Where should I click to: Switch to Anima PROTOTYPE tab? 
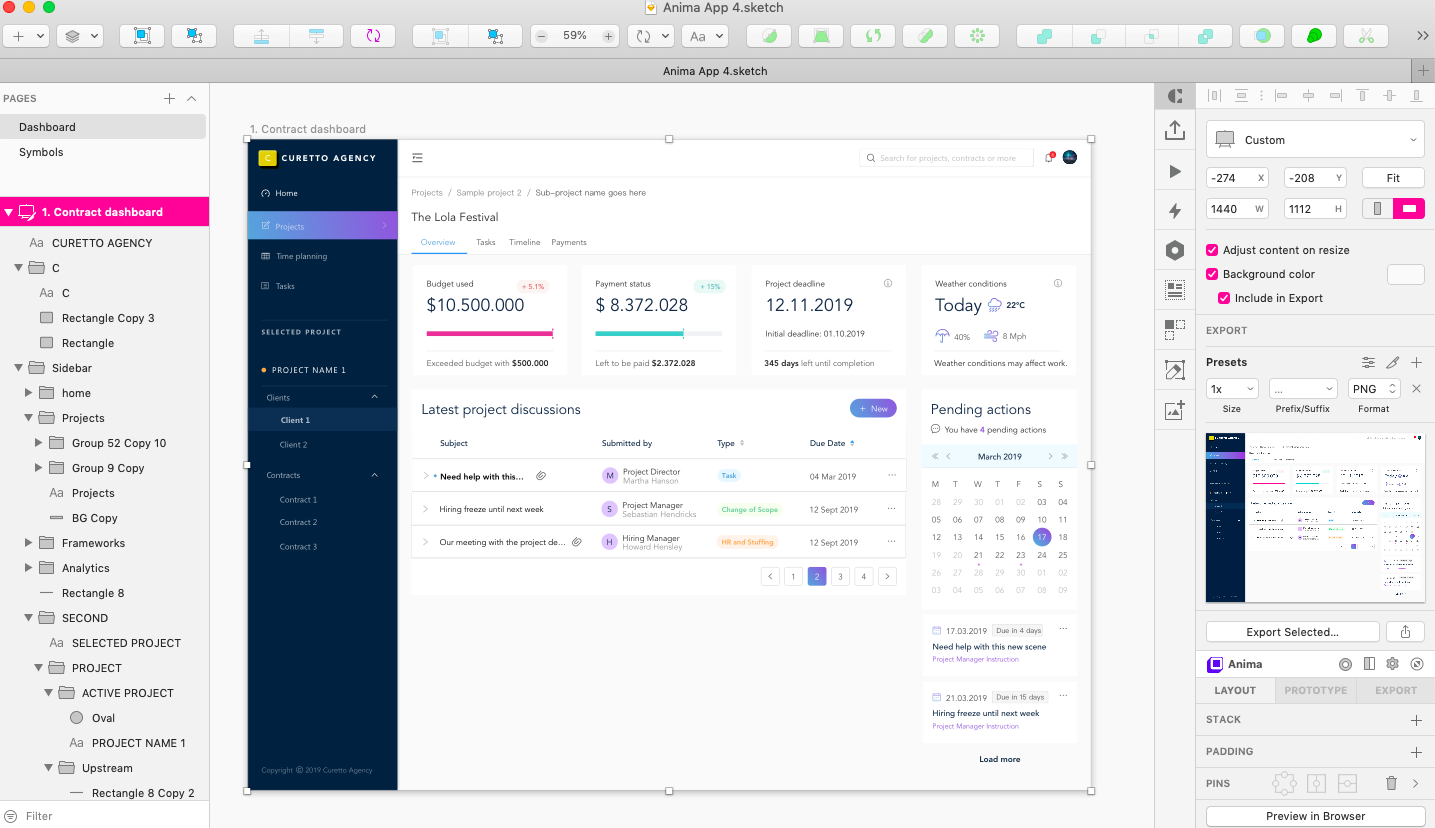click(x=1315, y=690)
